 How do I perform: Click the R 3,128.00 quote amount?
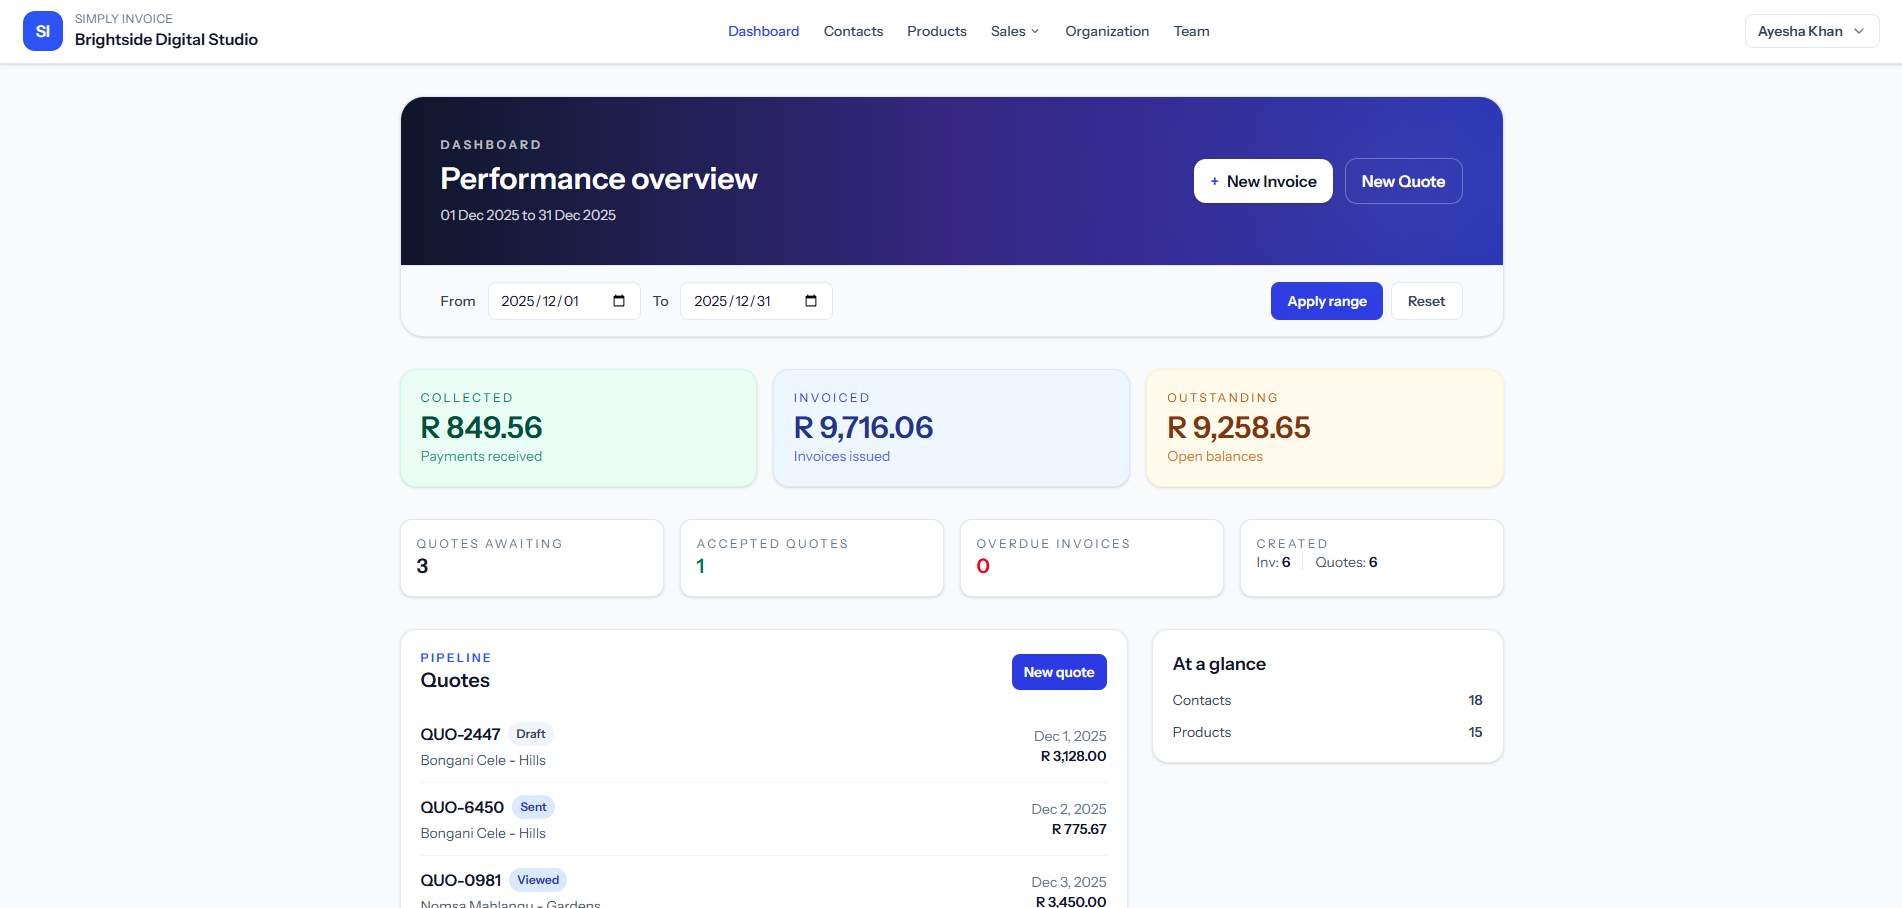point(1073,756)
